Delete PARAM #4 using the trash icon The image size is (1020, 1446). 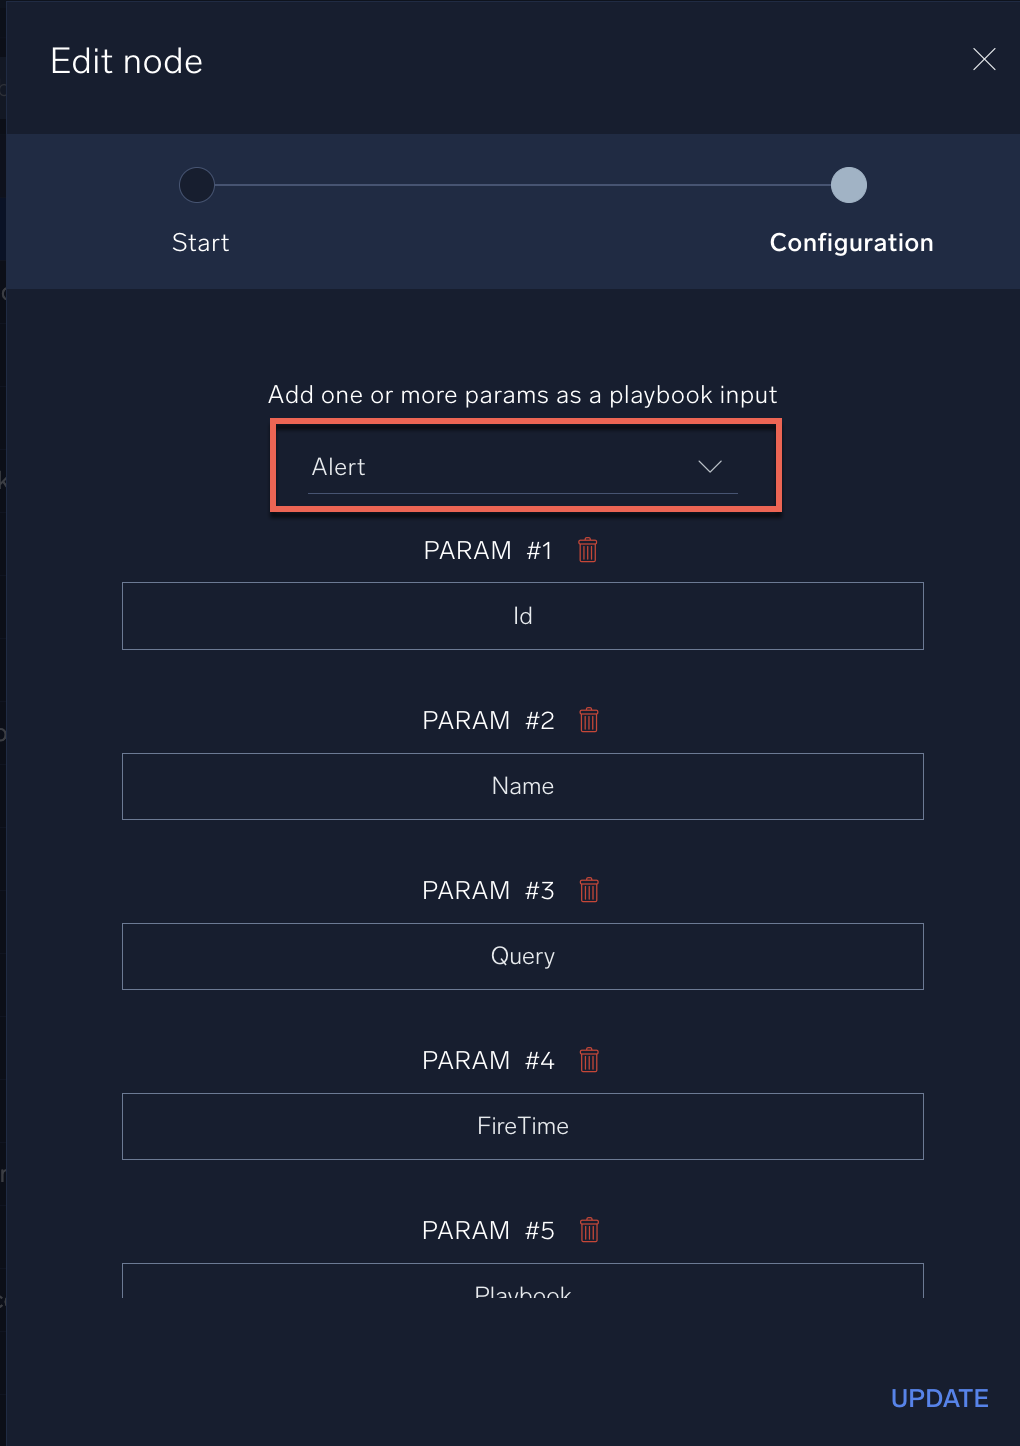(x=588, y=1060)
